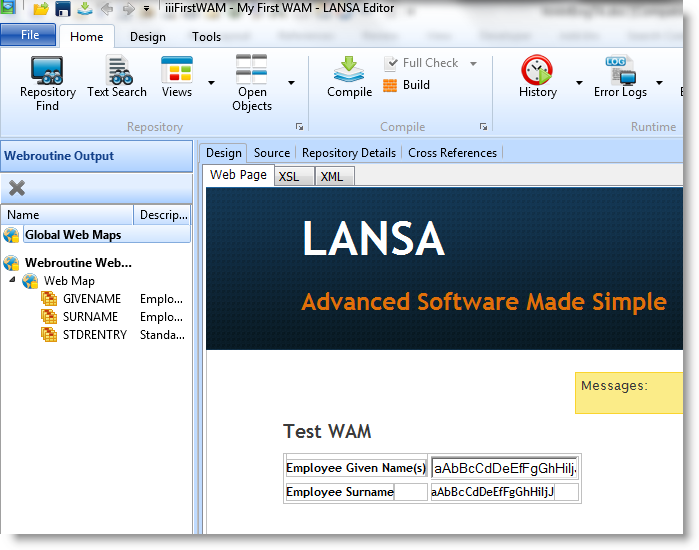Click the Messages yellow box
The width and height of the screenshot is (699, 550).
pos(629,393)
